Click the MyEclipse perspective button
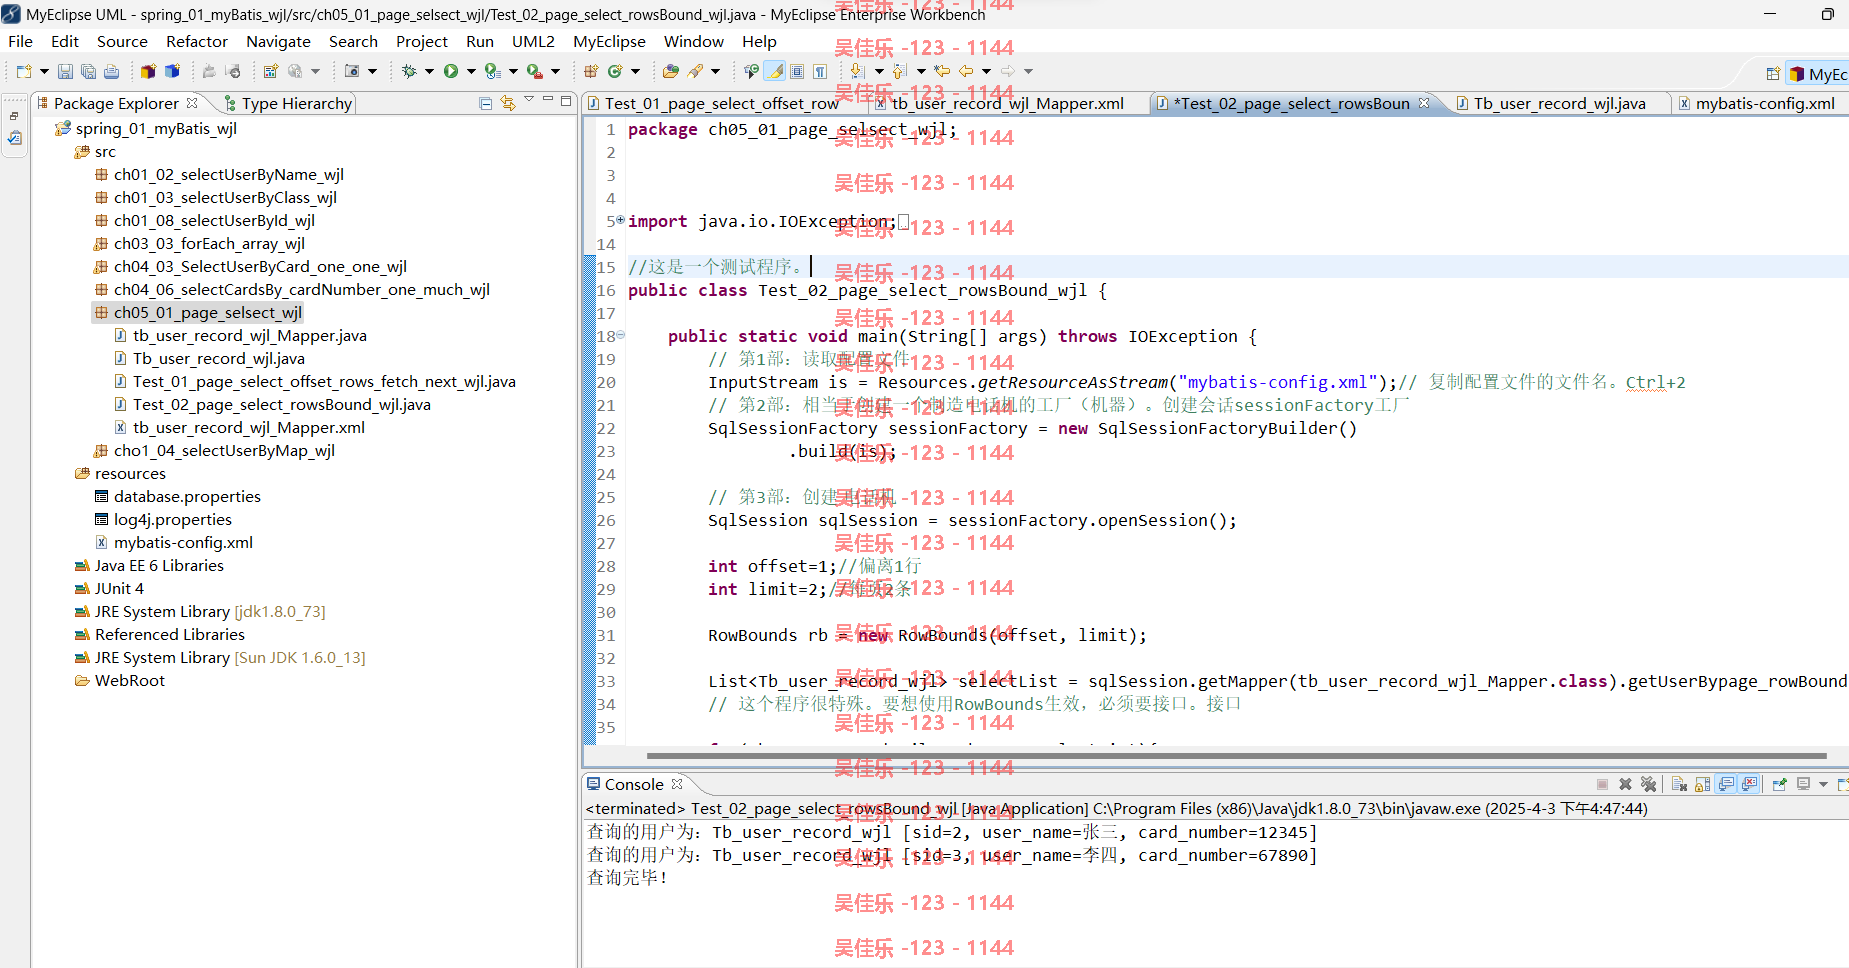The width and height of the screenshot is (1849, 968). [x=1818, y=74]
